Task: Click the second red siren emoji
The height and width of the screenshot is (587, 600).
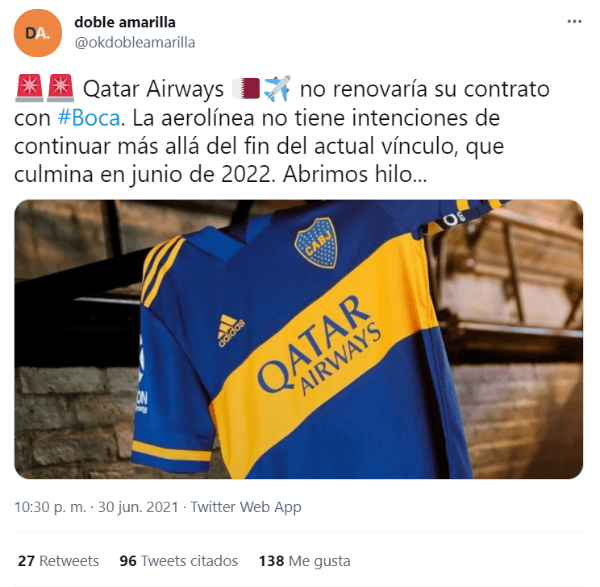Action: coord(60,88)
